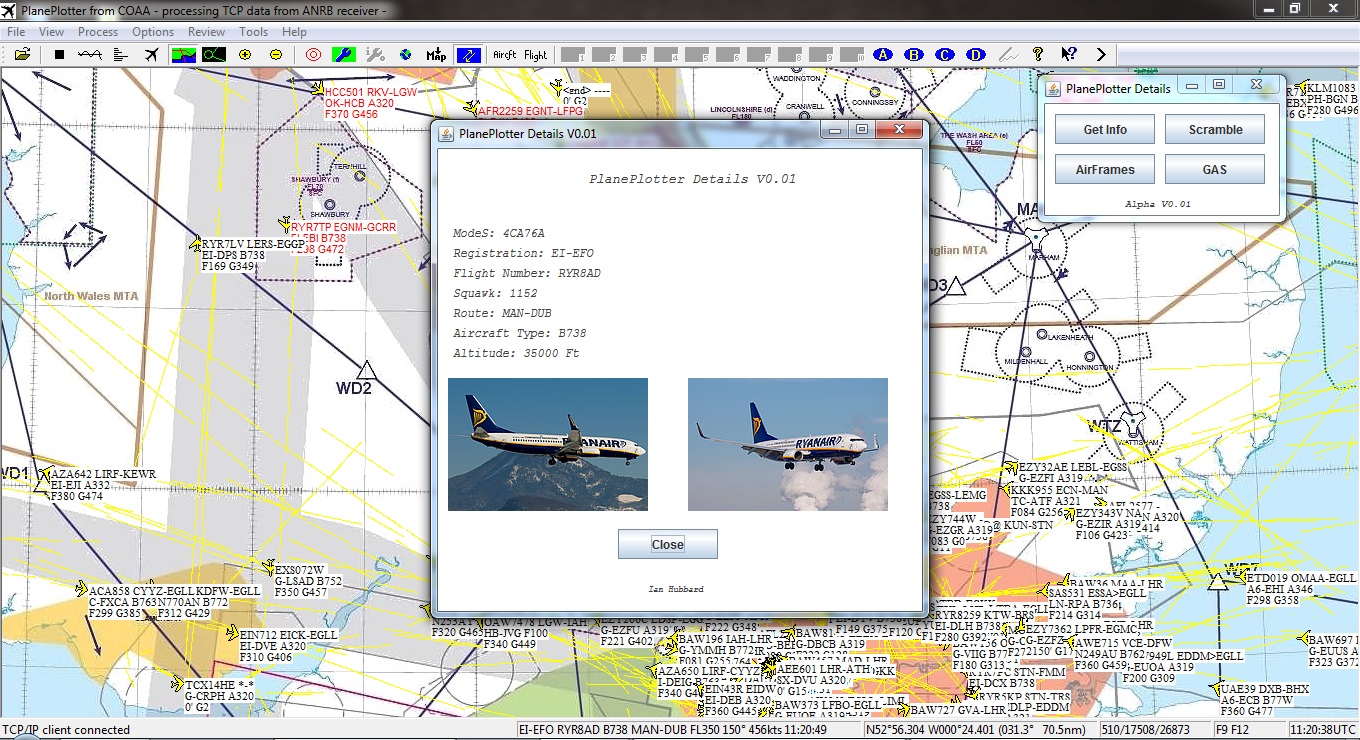Toggle the blue sharing arrows icon
Viewport: 1360px width, 740px height.
469,55
